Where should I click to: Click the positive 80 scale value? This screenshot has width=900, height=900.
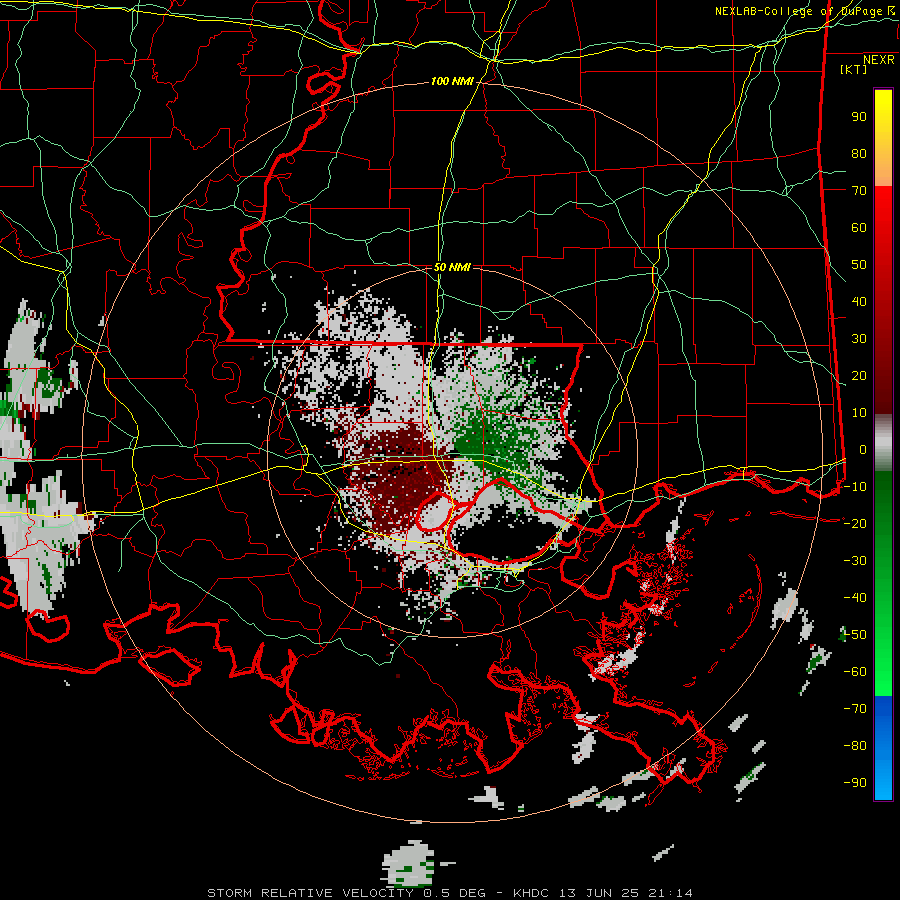[859, 154]
